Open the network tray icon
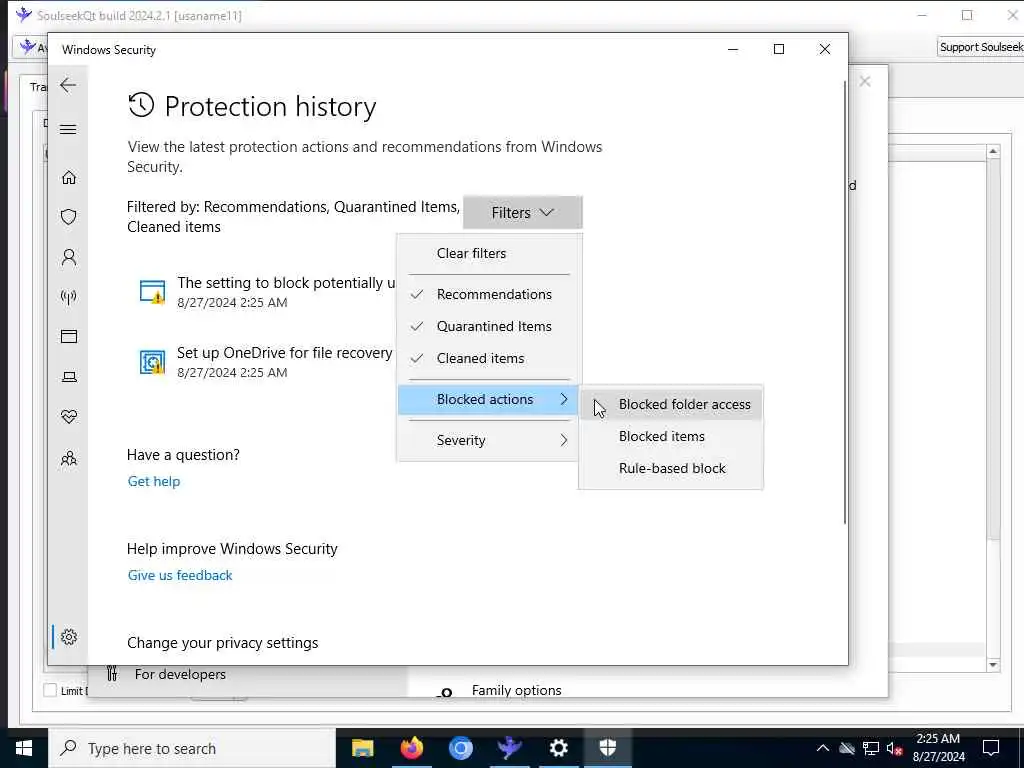The image size is (1024, 768). pyautogui.click(x=871, y=748)
